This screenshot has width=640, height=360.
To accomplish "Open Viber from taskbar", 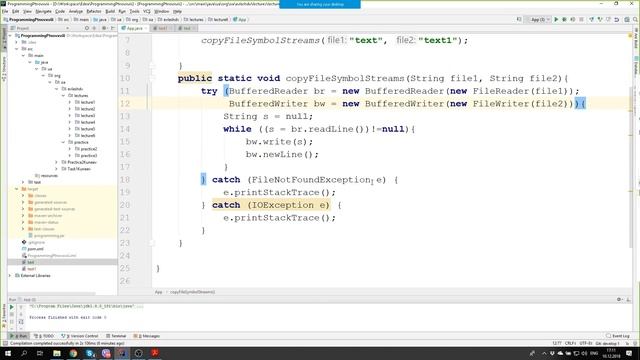I will [106, 353].
